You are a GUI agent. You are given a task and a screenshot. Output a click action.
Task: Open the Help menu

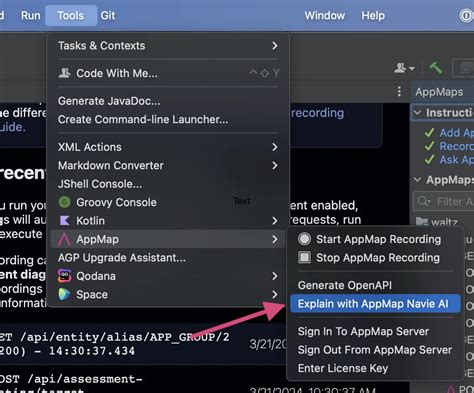tap(373, 15)
